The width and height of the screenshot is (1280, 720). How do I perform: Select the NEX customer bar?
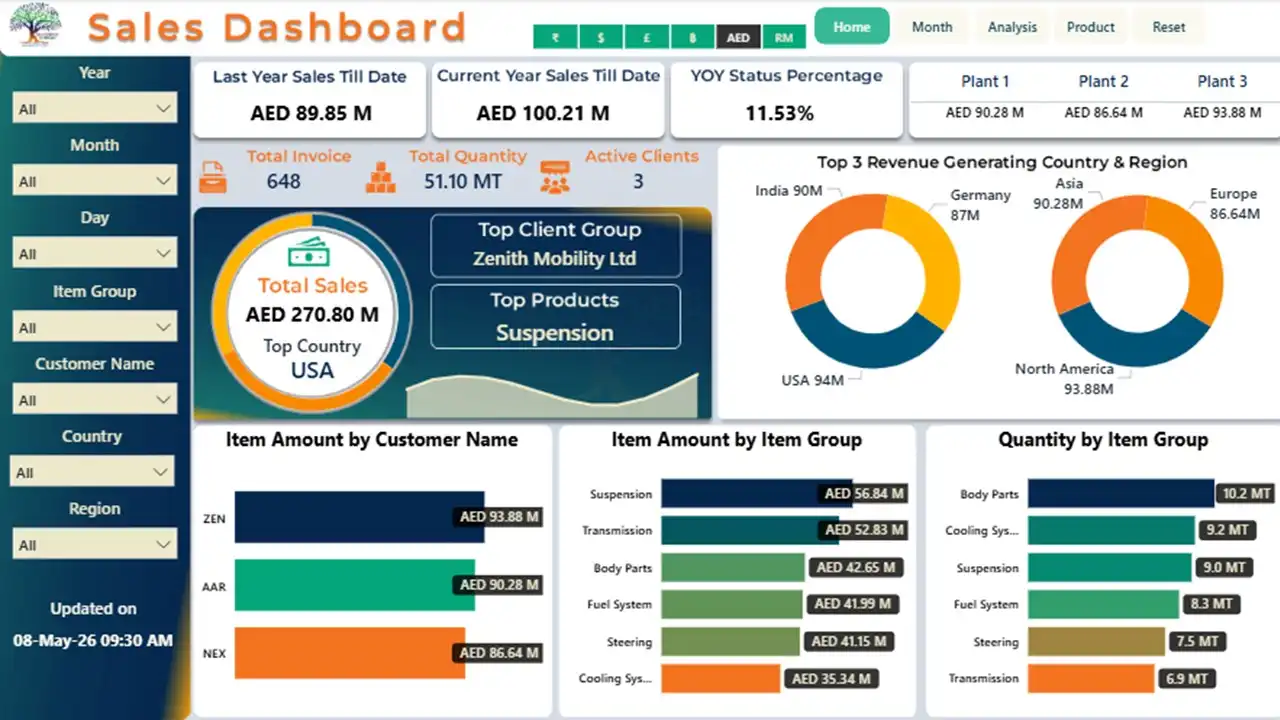[349, 653]
